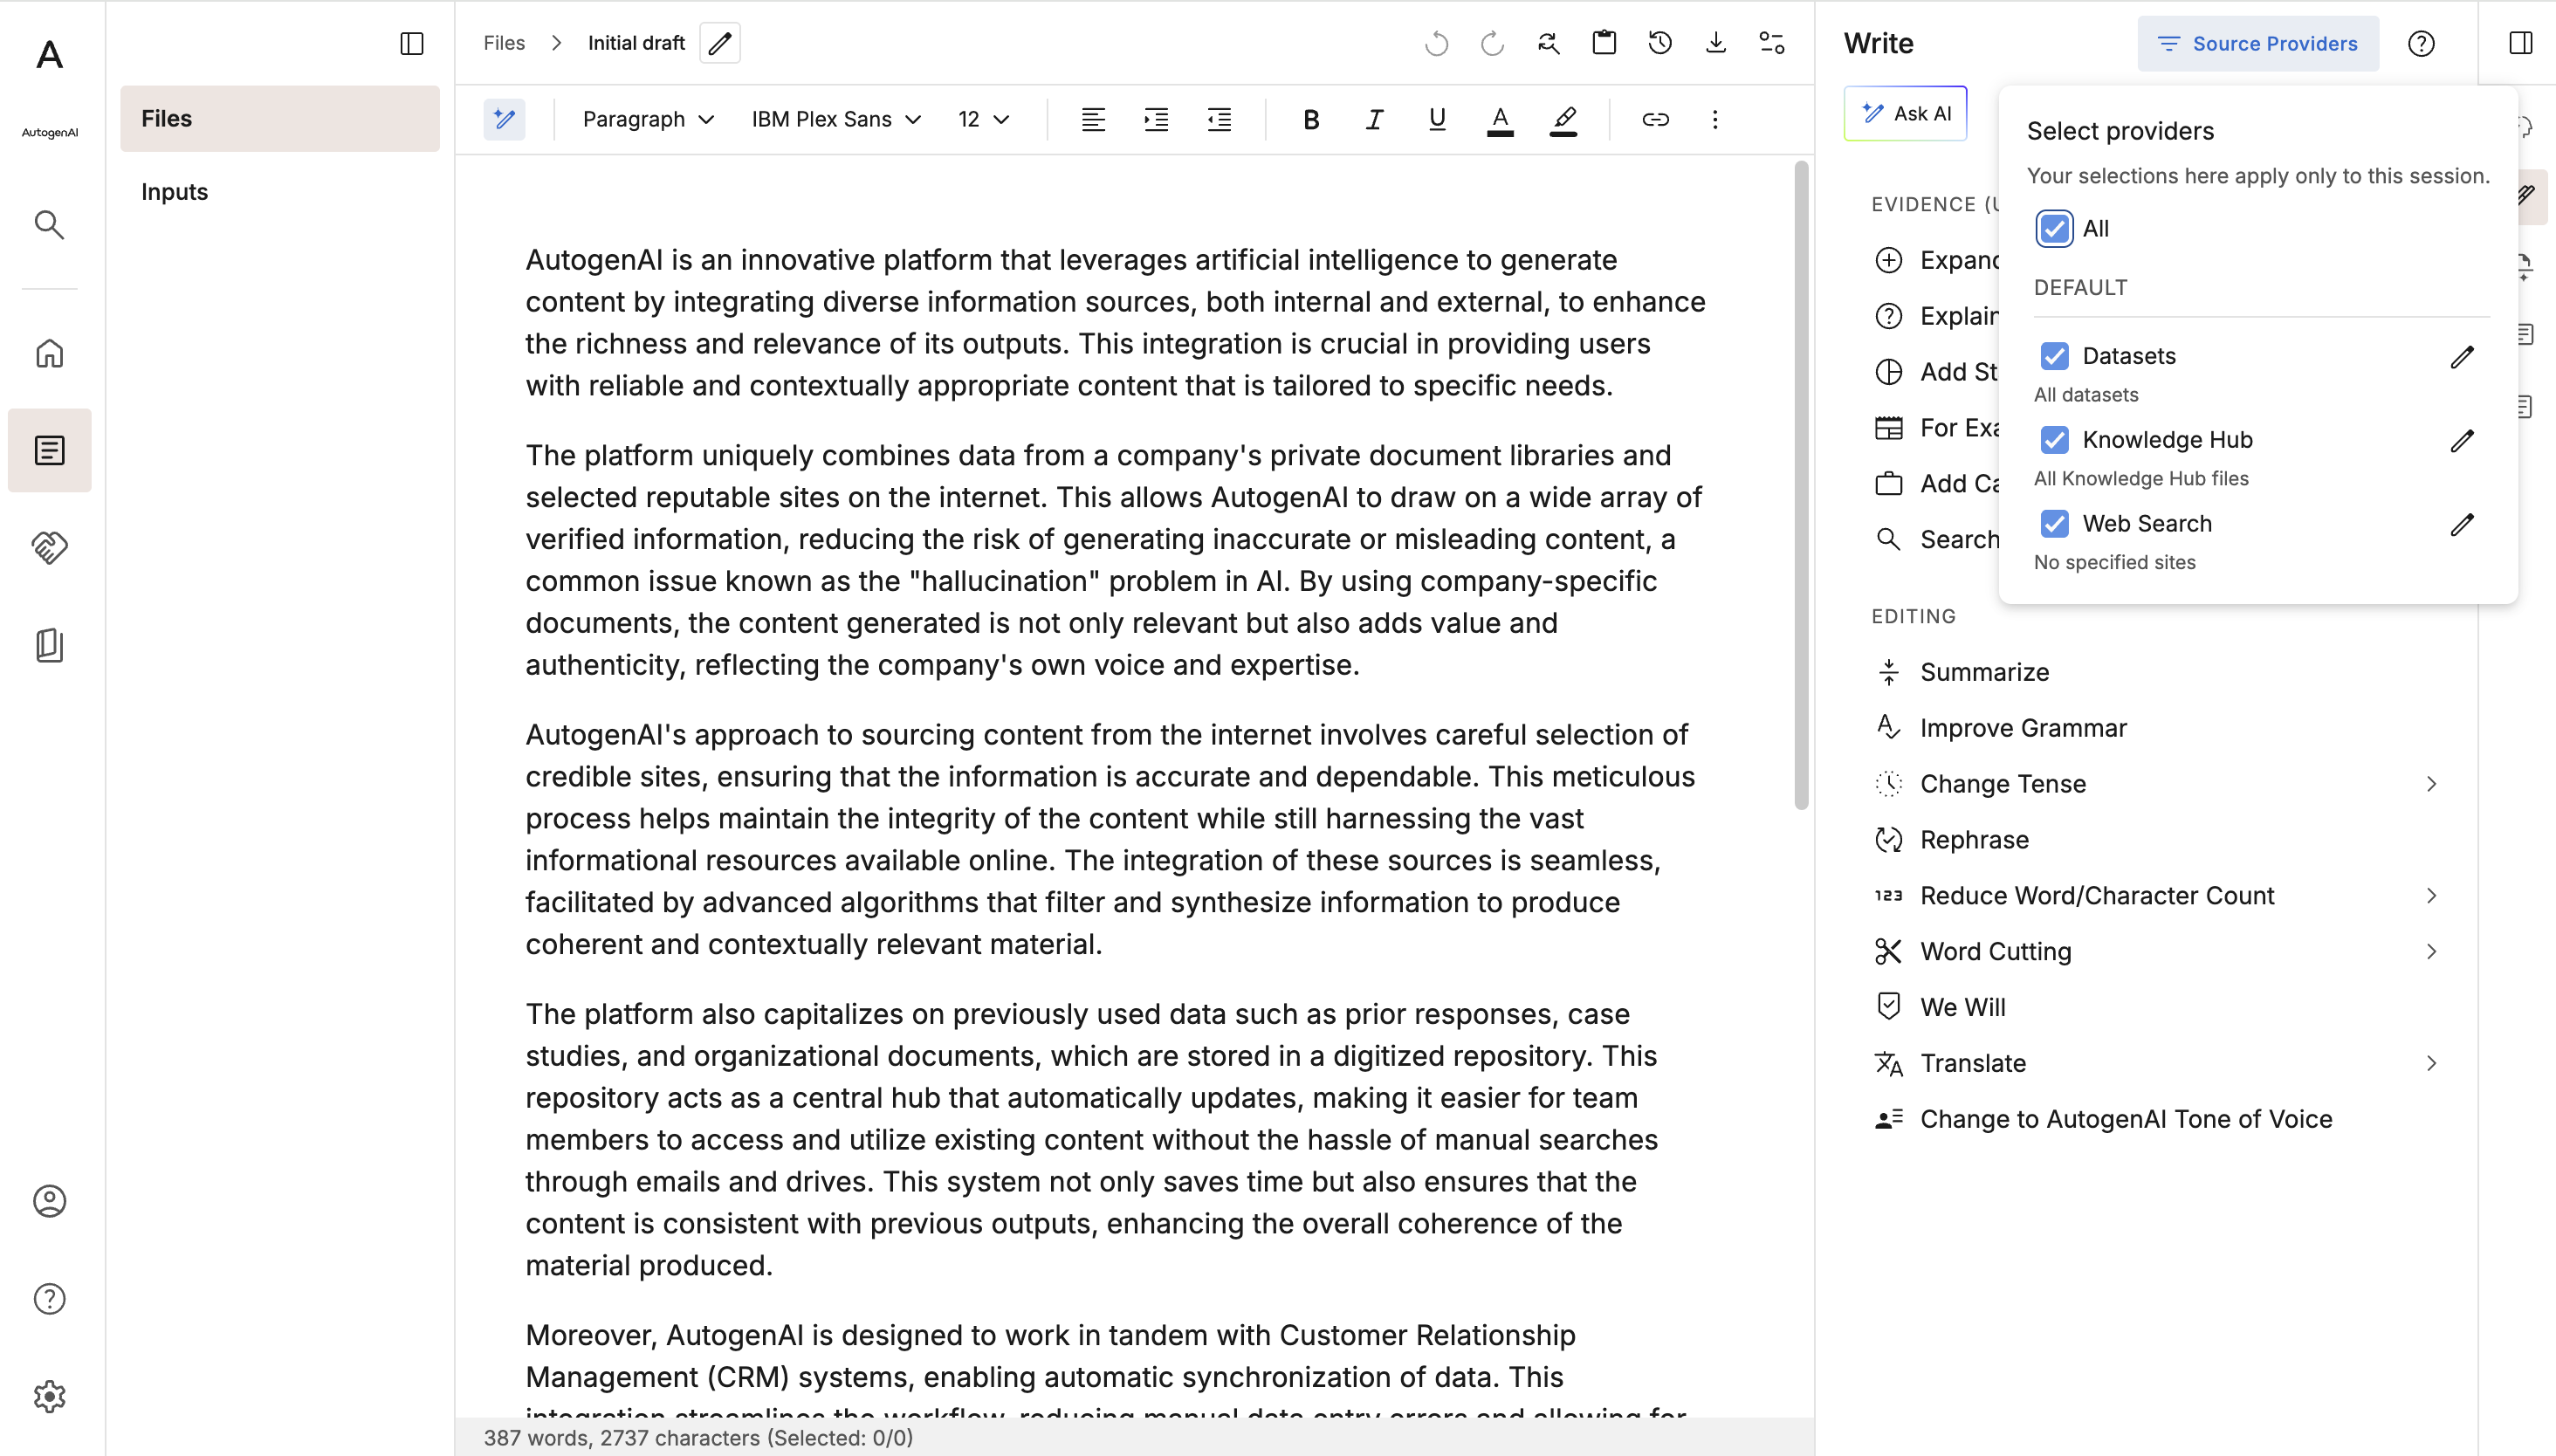Click the download document icon
Screen dimensions: 2556x1456
1716,43
